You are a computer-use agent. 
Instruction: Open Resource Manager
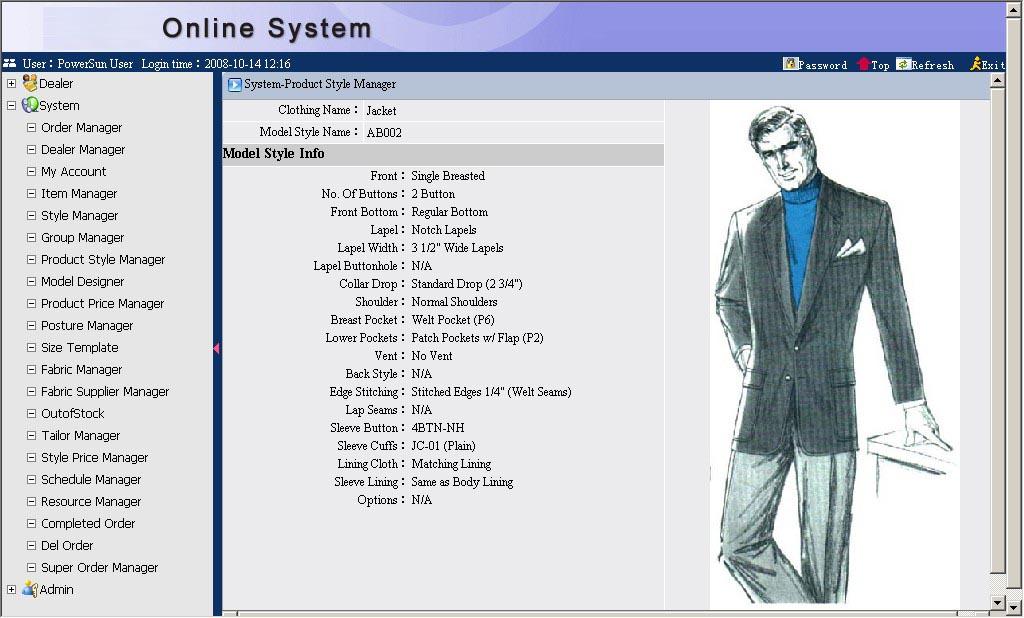(91, 502)
